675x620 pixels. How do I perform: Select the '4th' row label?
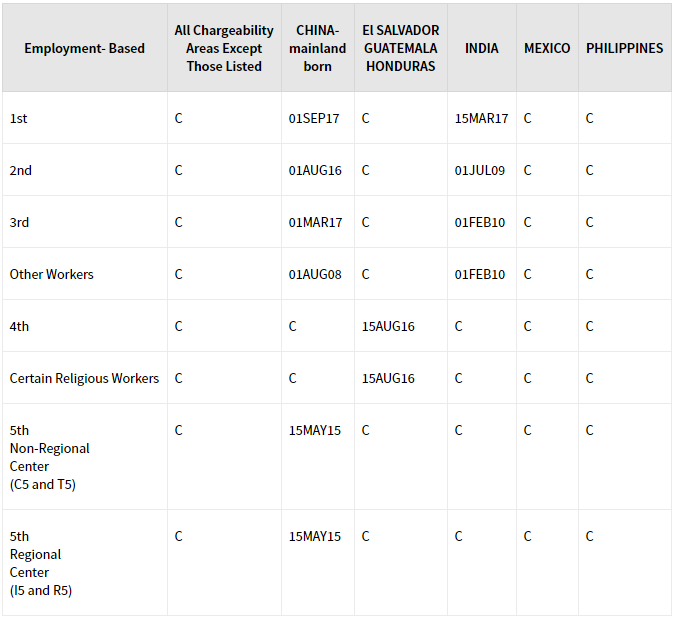19,326
